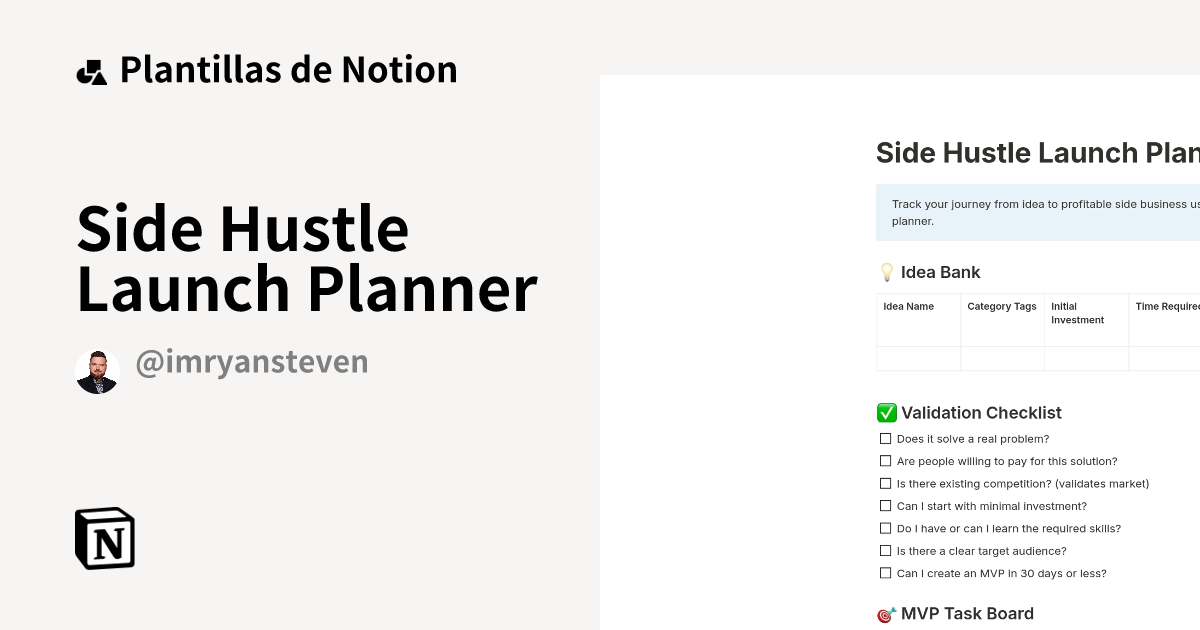Tick "Can I start with minimal investment?"
The width and height of the screenshot is (1200, 630).
coord(885,505)
